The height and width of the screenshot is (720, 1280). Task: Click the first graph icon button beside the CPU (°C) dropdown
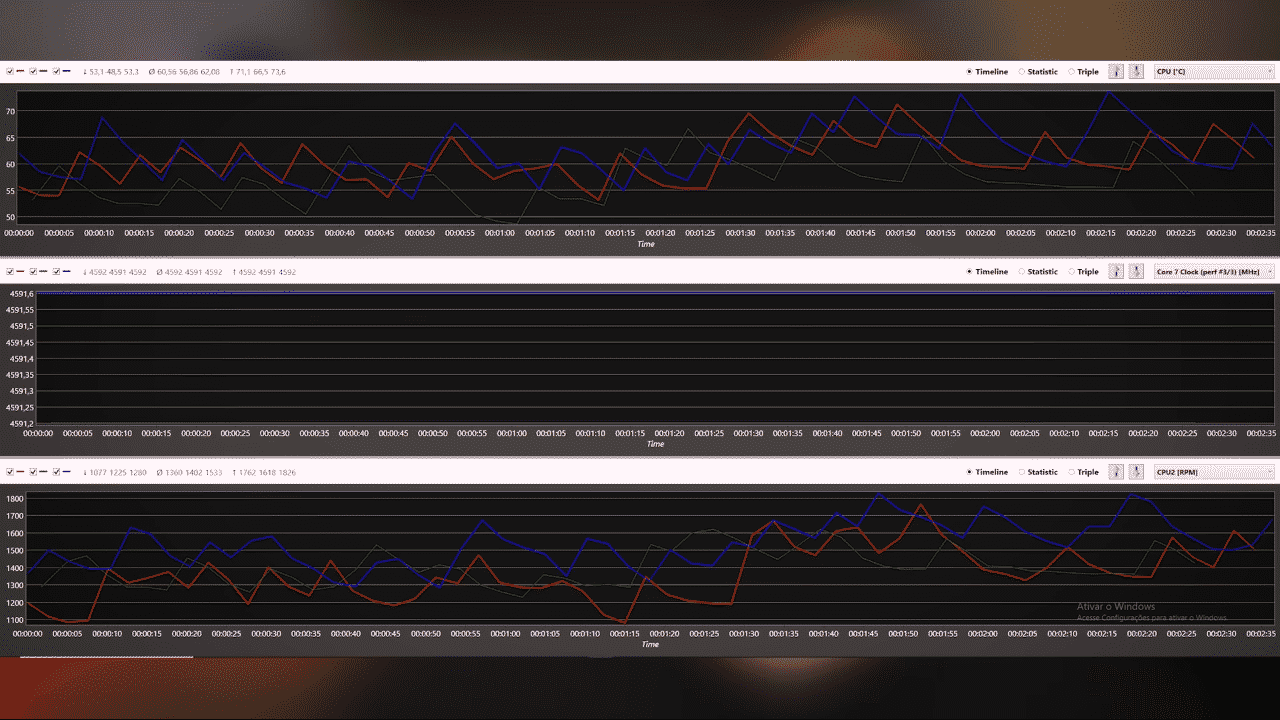[1117, 71]
